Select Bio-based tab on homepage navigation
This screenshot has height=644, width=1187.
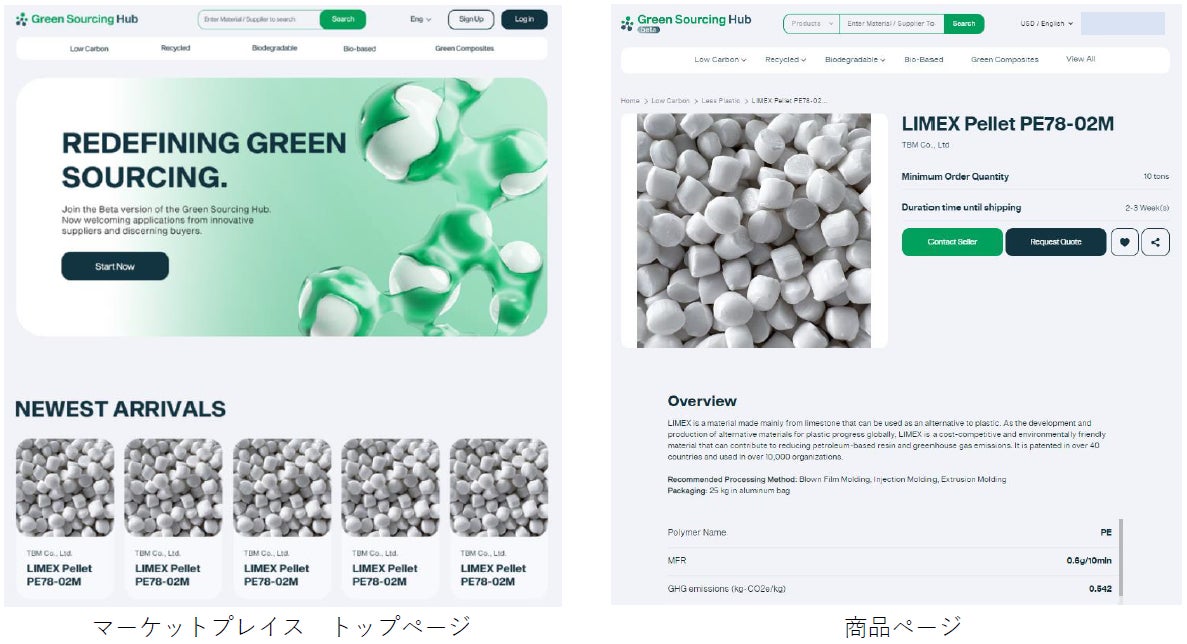[x=360, y=48]
